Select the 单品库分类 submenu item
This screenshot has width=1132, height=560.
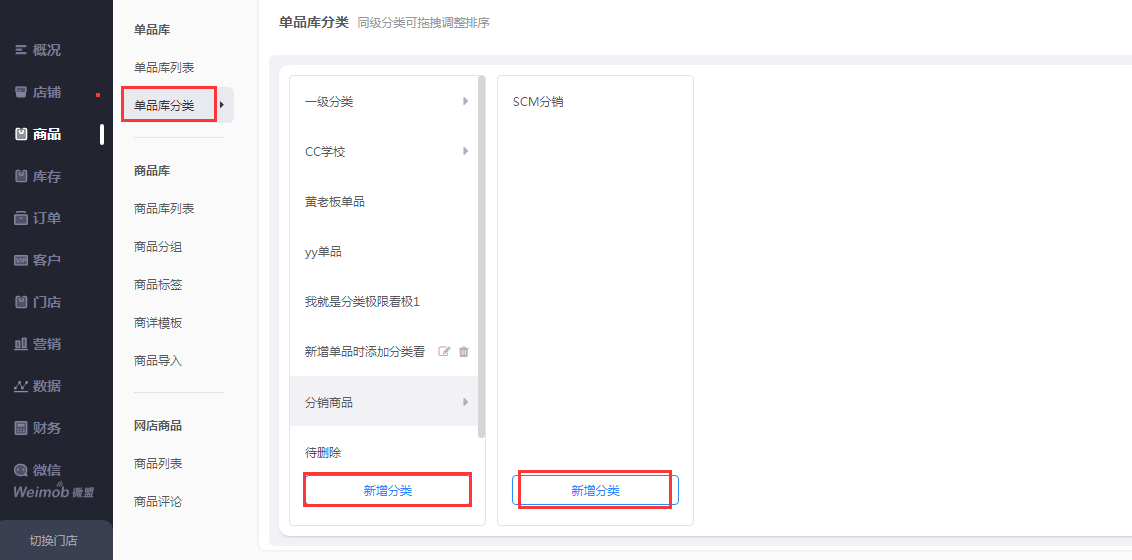coord(164,105)
